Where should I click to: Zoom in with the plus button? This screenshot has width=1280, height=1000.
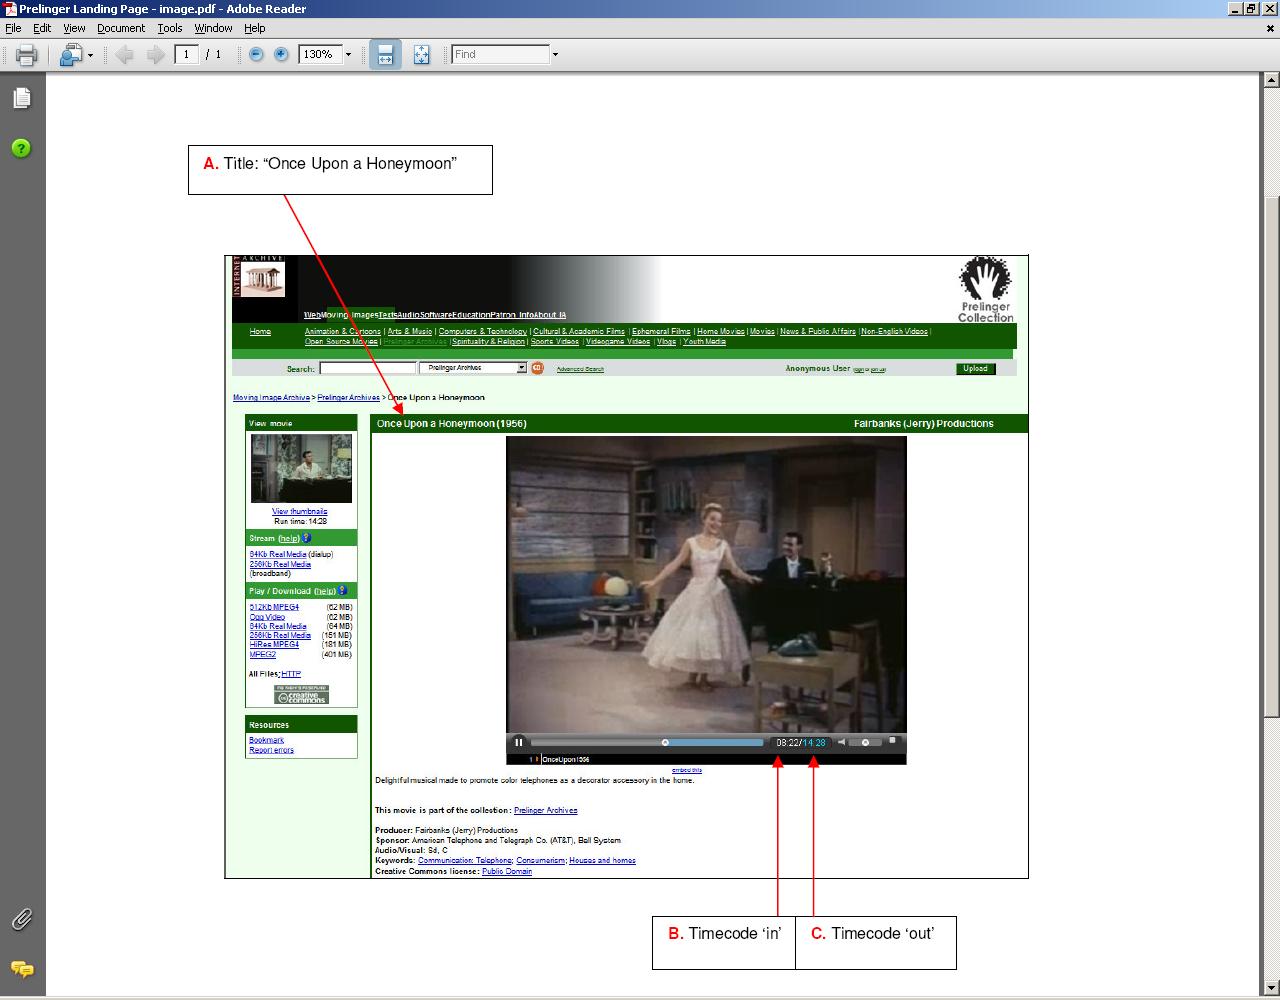click(281, 55)
